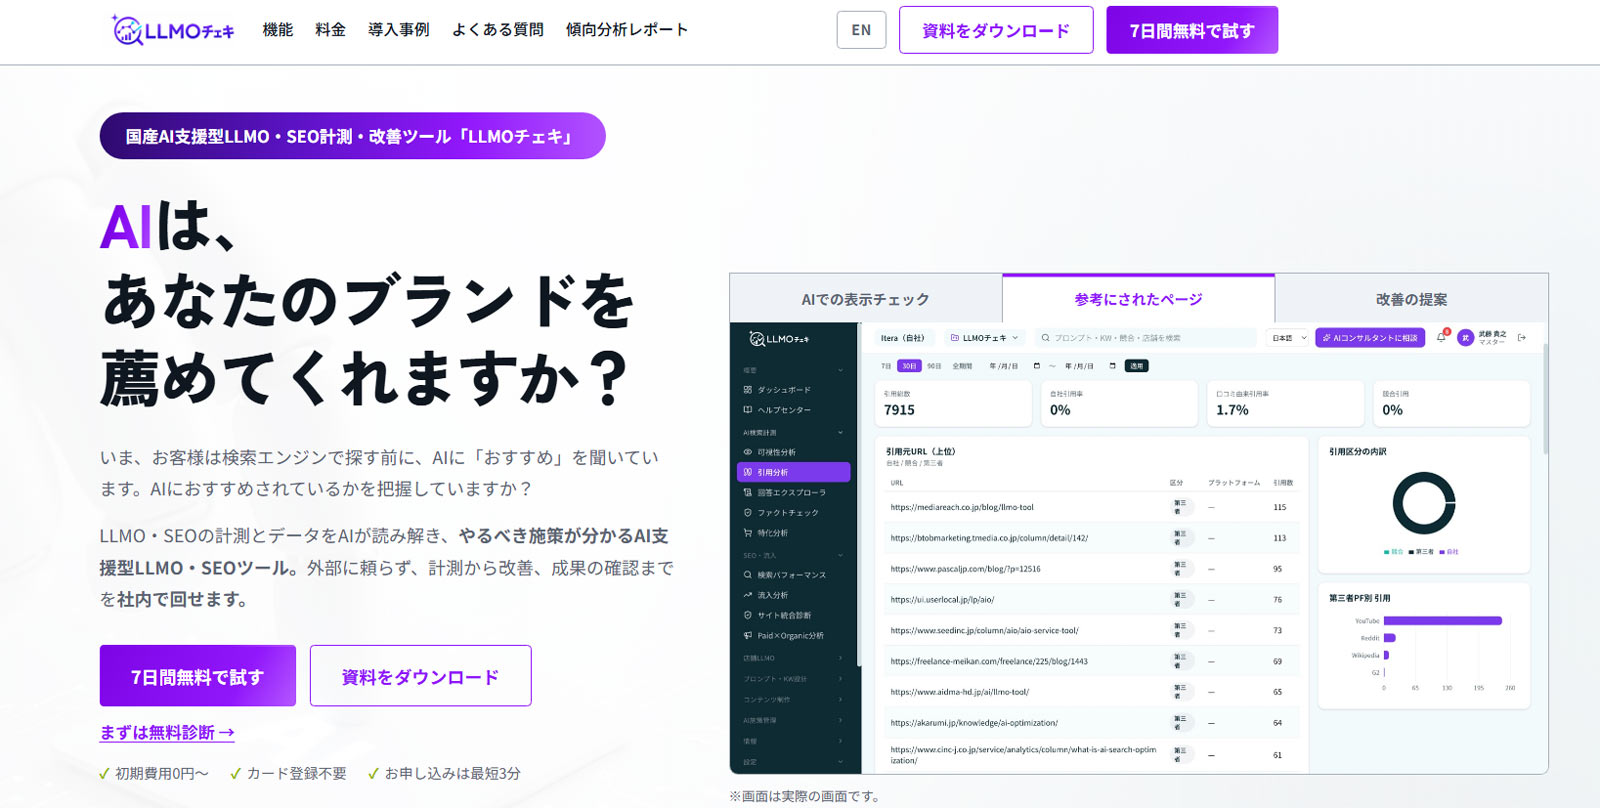The image size is (1600, 808).
Task: Switch site language with EN button
Action: pos(861,30)
